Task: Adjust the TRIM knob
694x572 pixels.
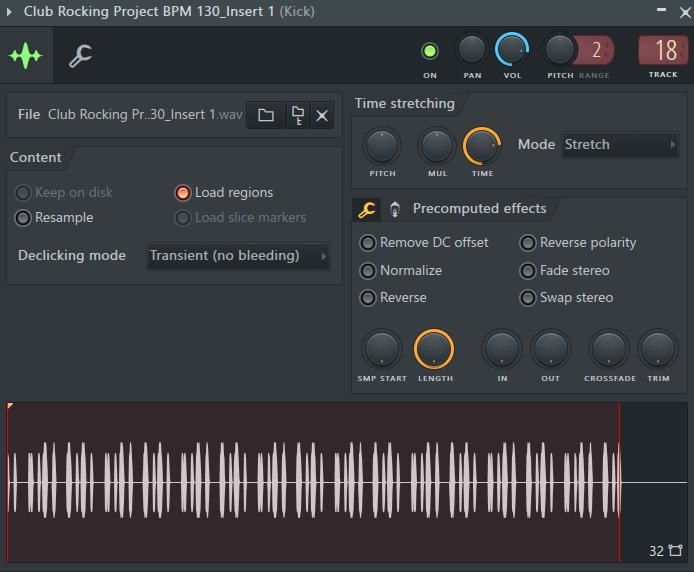Action: (x=658, y=349)
